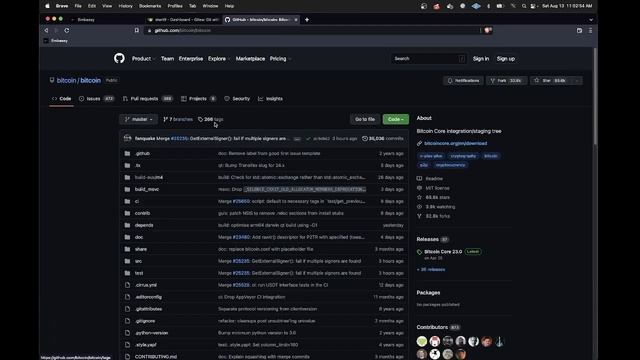Switch to the Issues tab
The height and width of the screenshot is (360, 640).
[97, 99]
